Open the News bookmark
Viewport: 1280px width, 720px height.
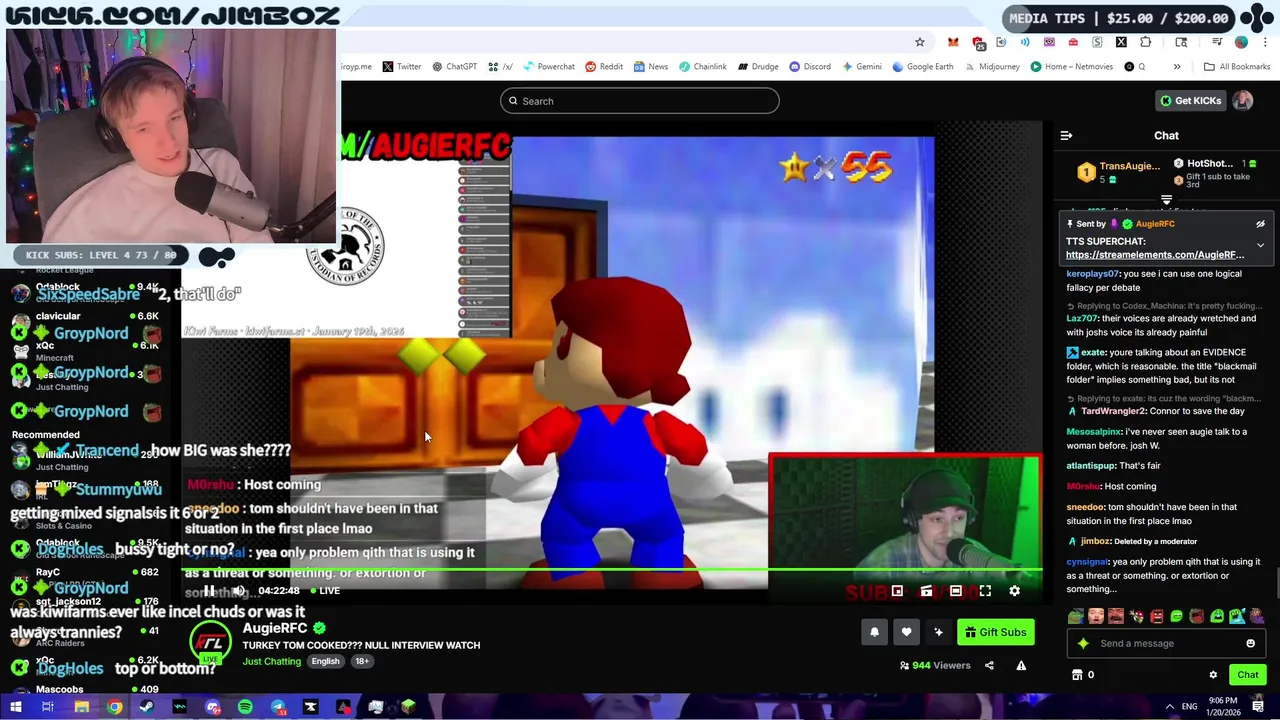pos(650,67)
